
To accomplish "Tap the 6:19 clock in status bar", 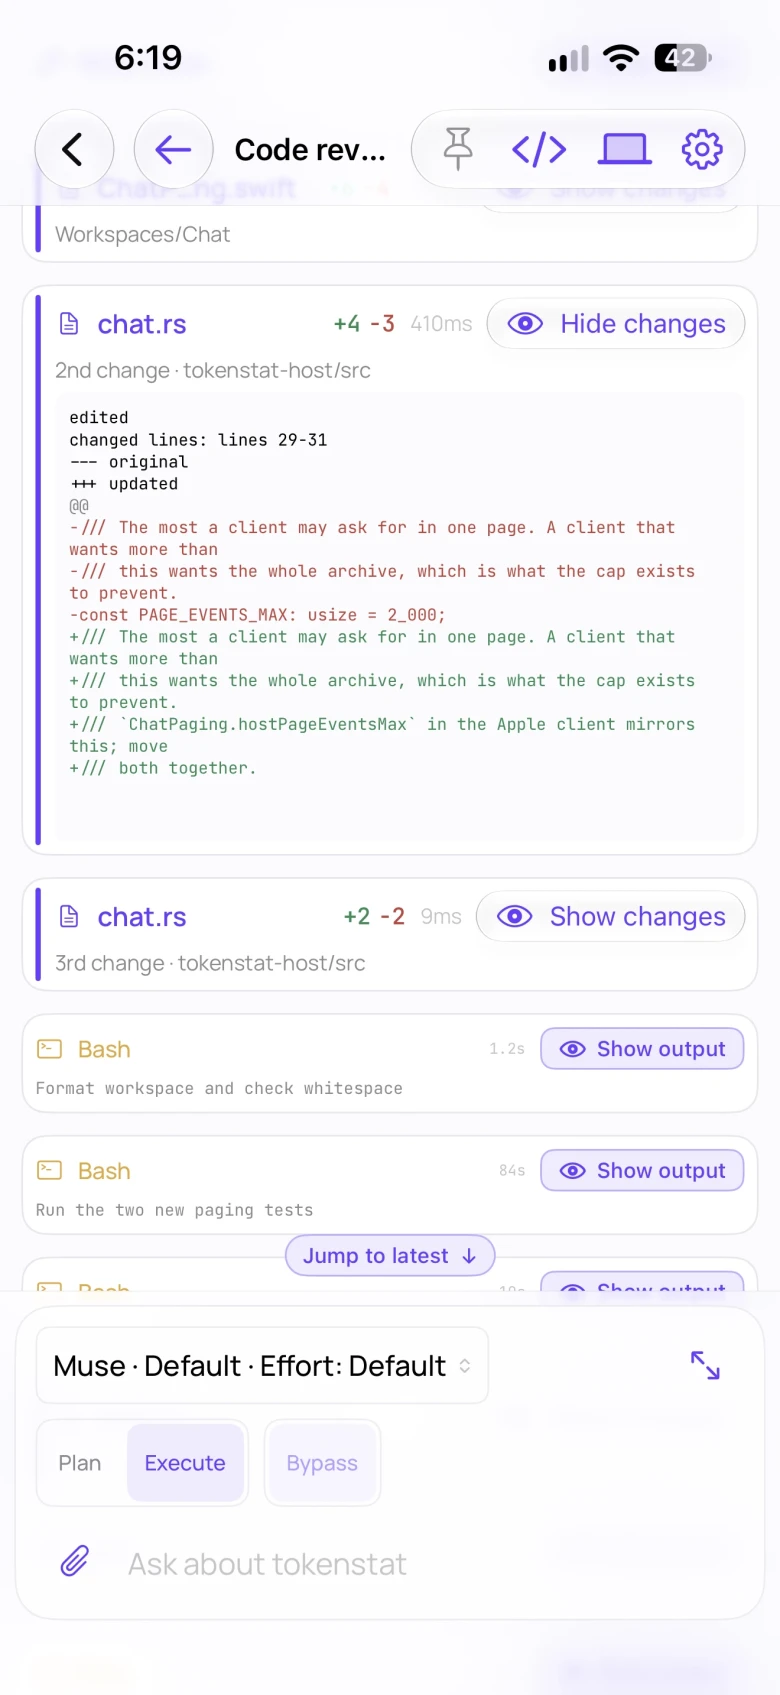I will pos(148,58).
